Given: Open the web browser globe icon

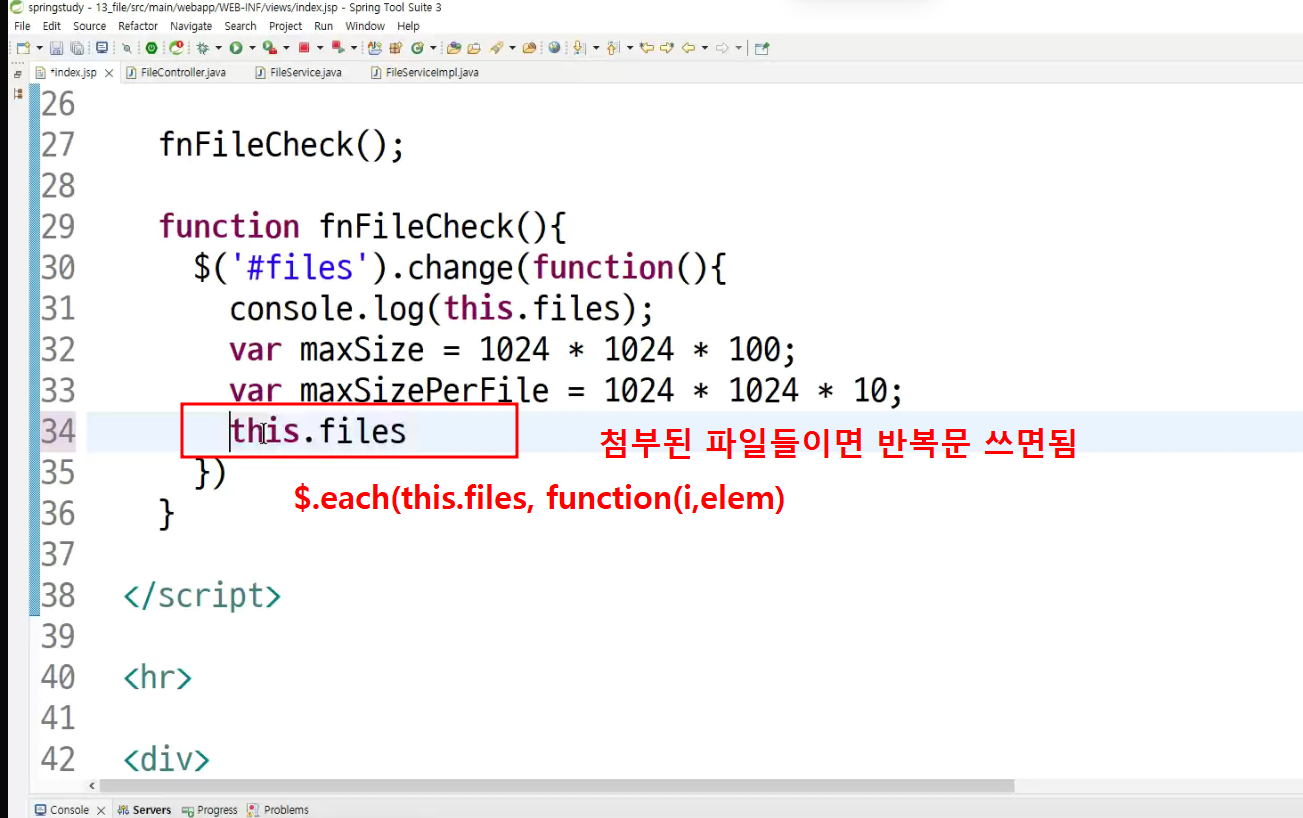Looking at the screenshot, I should pyautogui.click(x=554, y=47).
